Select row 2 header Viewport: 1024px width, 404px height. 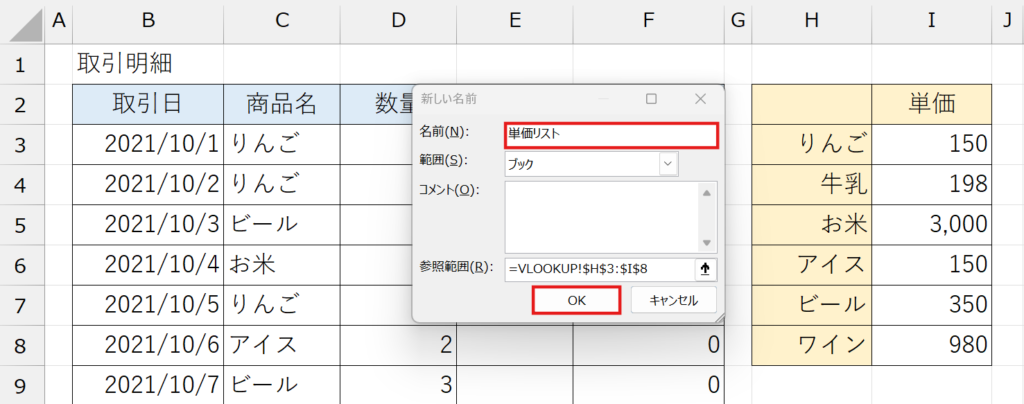23,104
